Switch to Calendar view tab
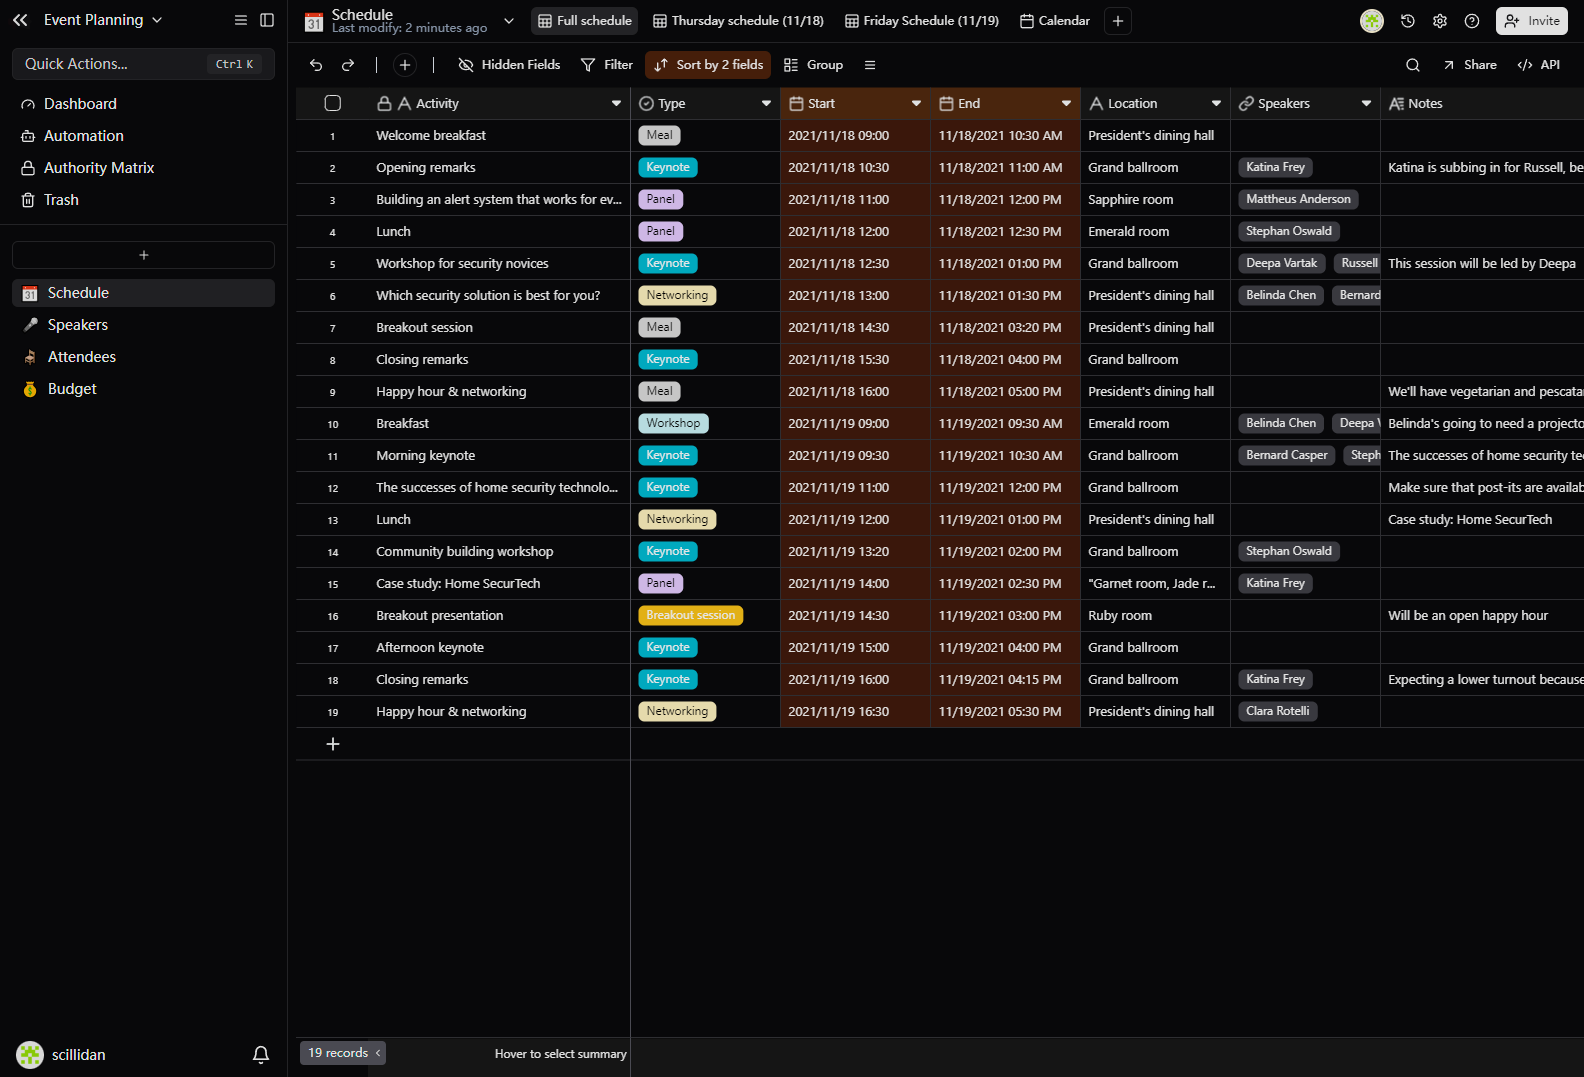This screenshot has height=1077, width=1584. [1055, 21]
